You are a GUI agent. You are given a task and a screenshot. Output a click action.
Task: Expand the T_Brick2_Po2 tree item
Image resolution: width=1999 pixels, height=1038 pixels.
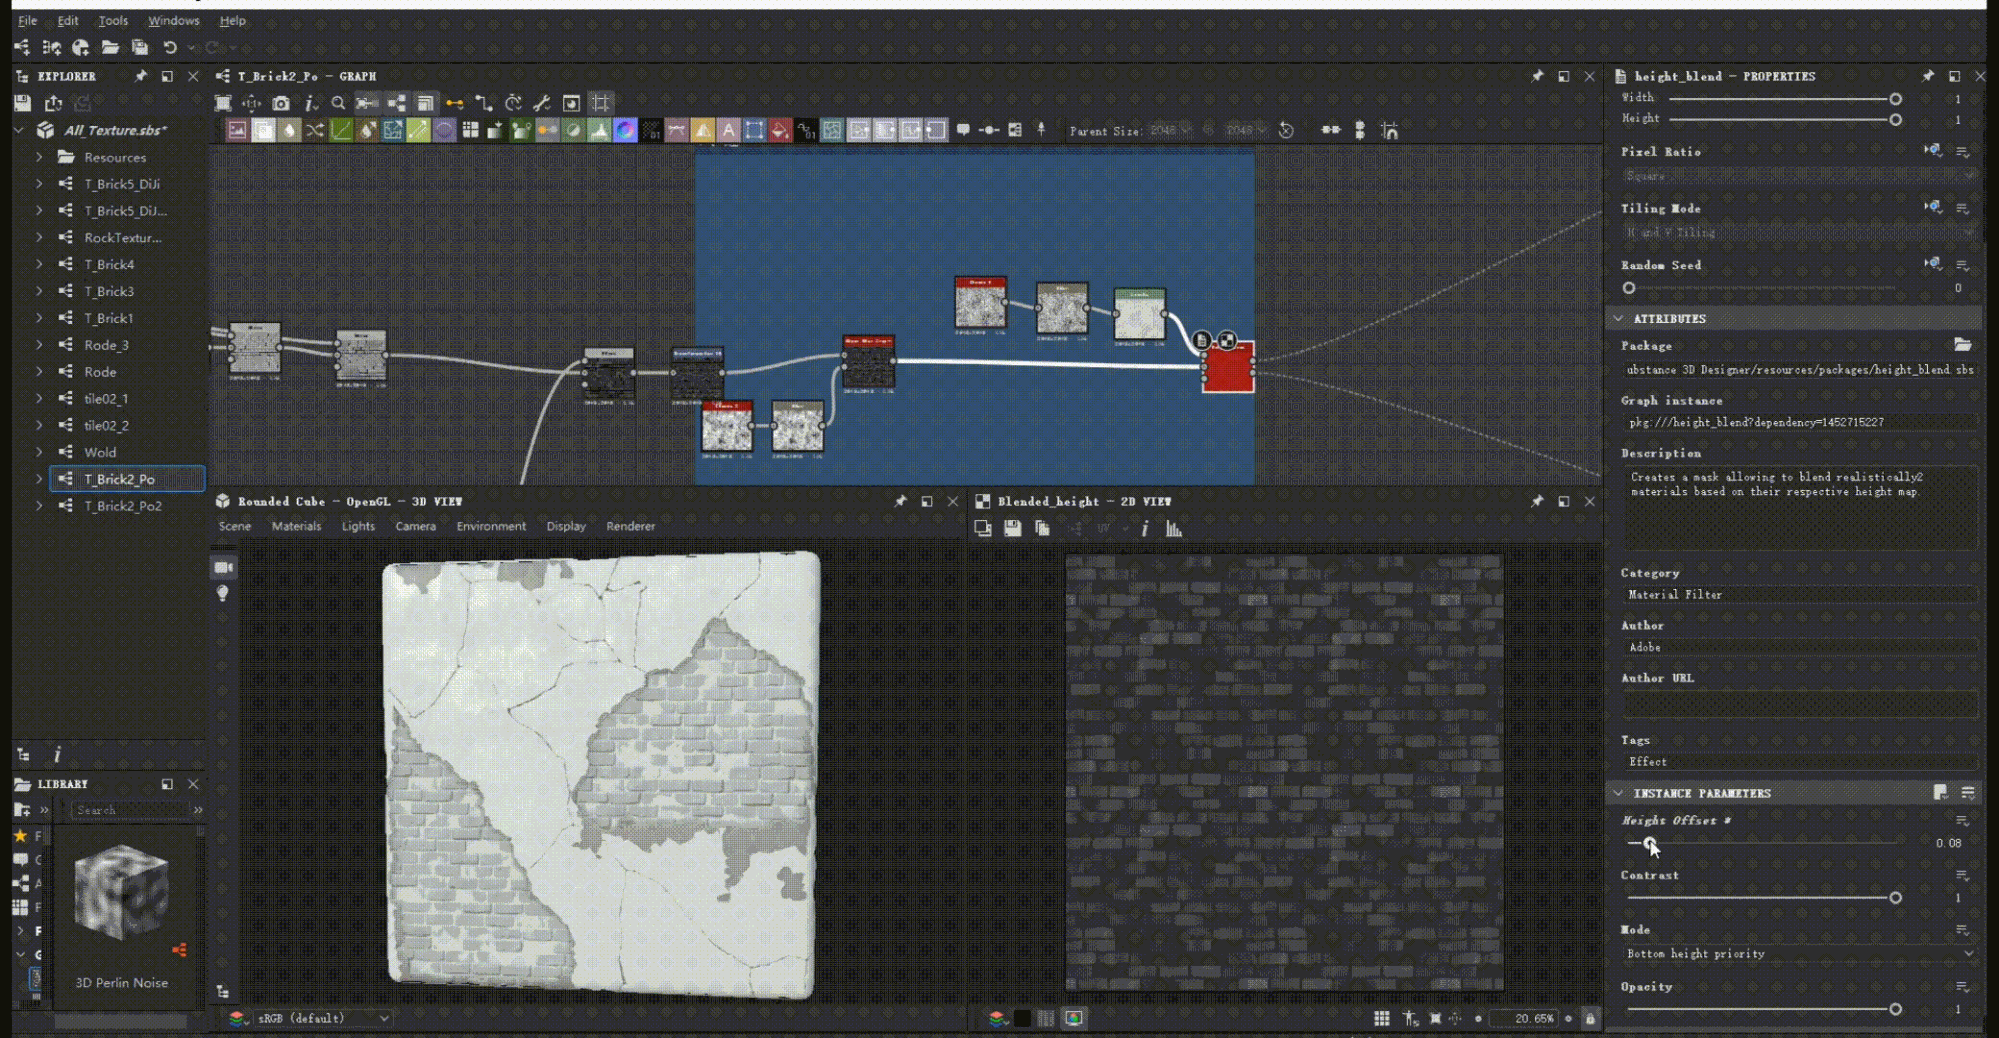point(39,506)
